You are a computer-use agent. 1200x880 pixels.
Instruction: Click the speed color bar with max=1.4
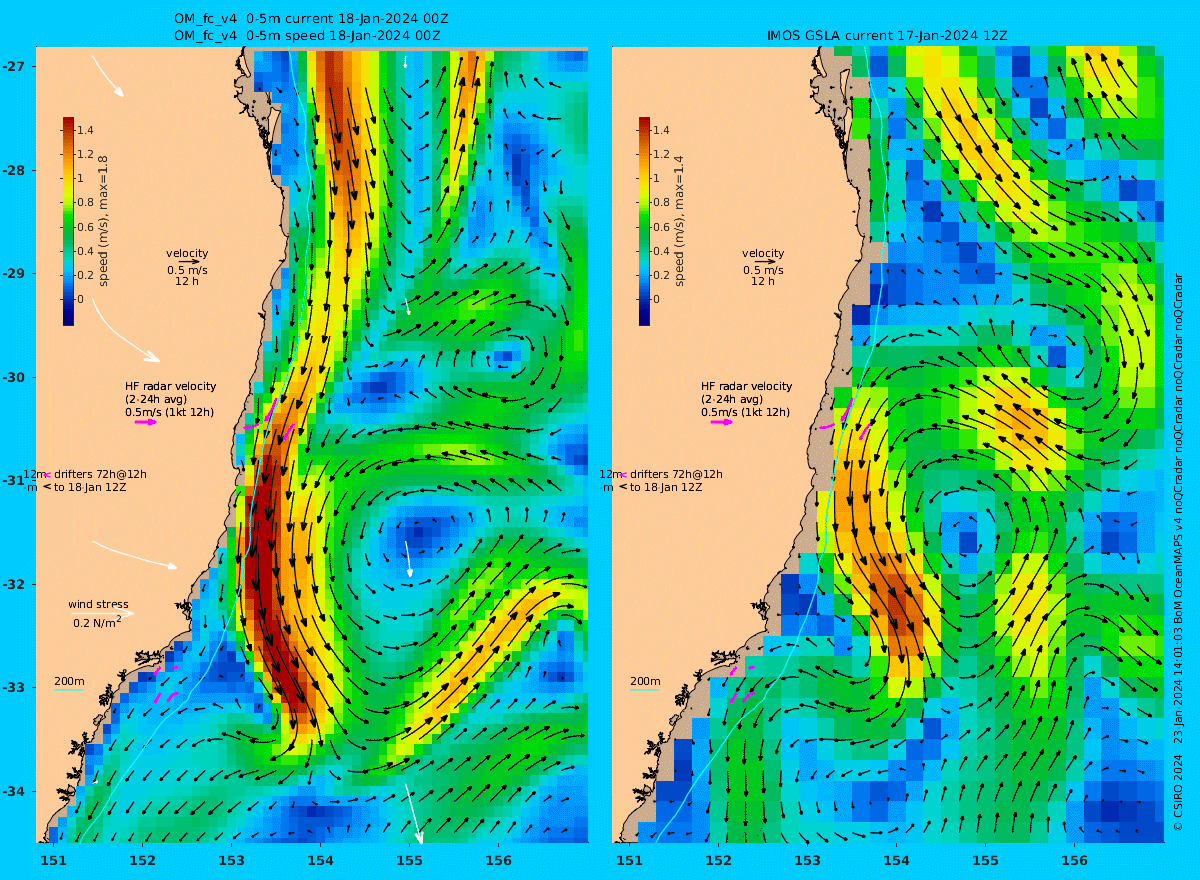click(644, 221)
